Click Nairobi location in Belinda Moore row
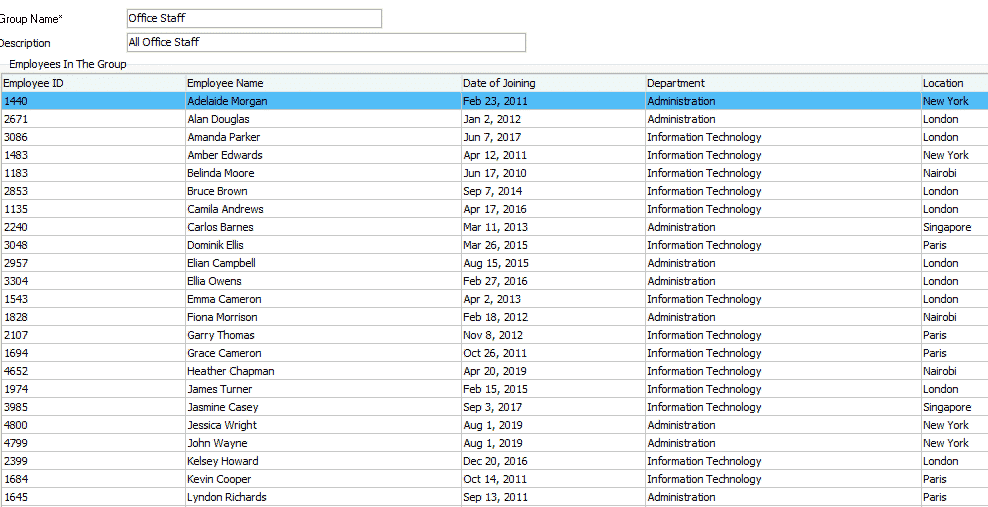The width and height of the screenshot is (988, 507). [x=955, y=173]
